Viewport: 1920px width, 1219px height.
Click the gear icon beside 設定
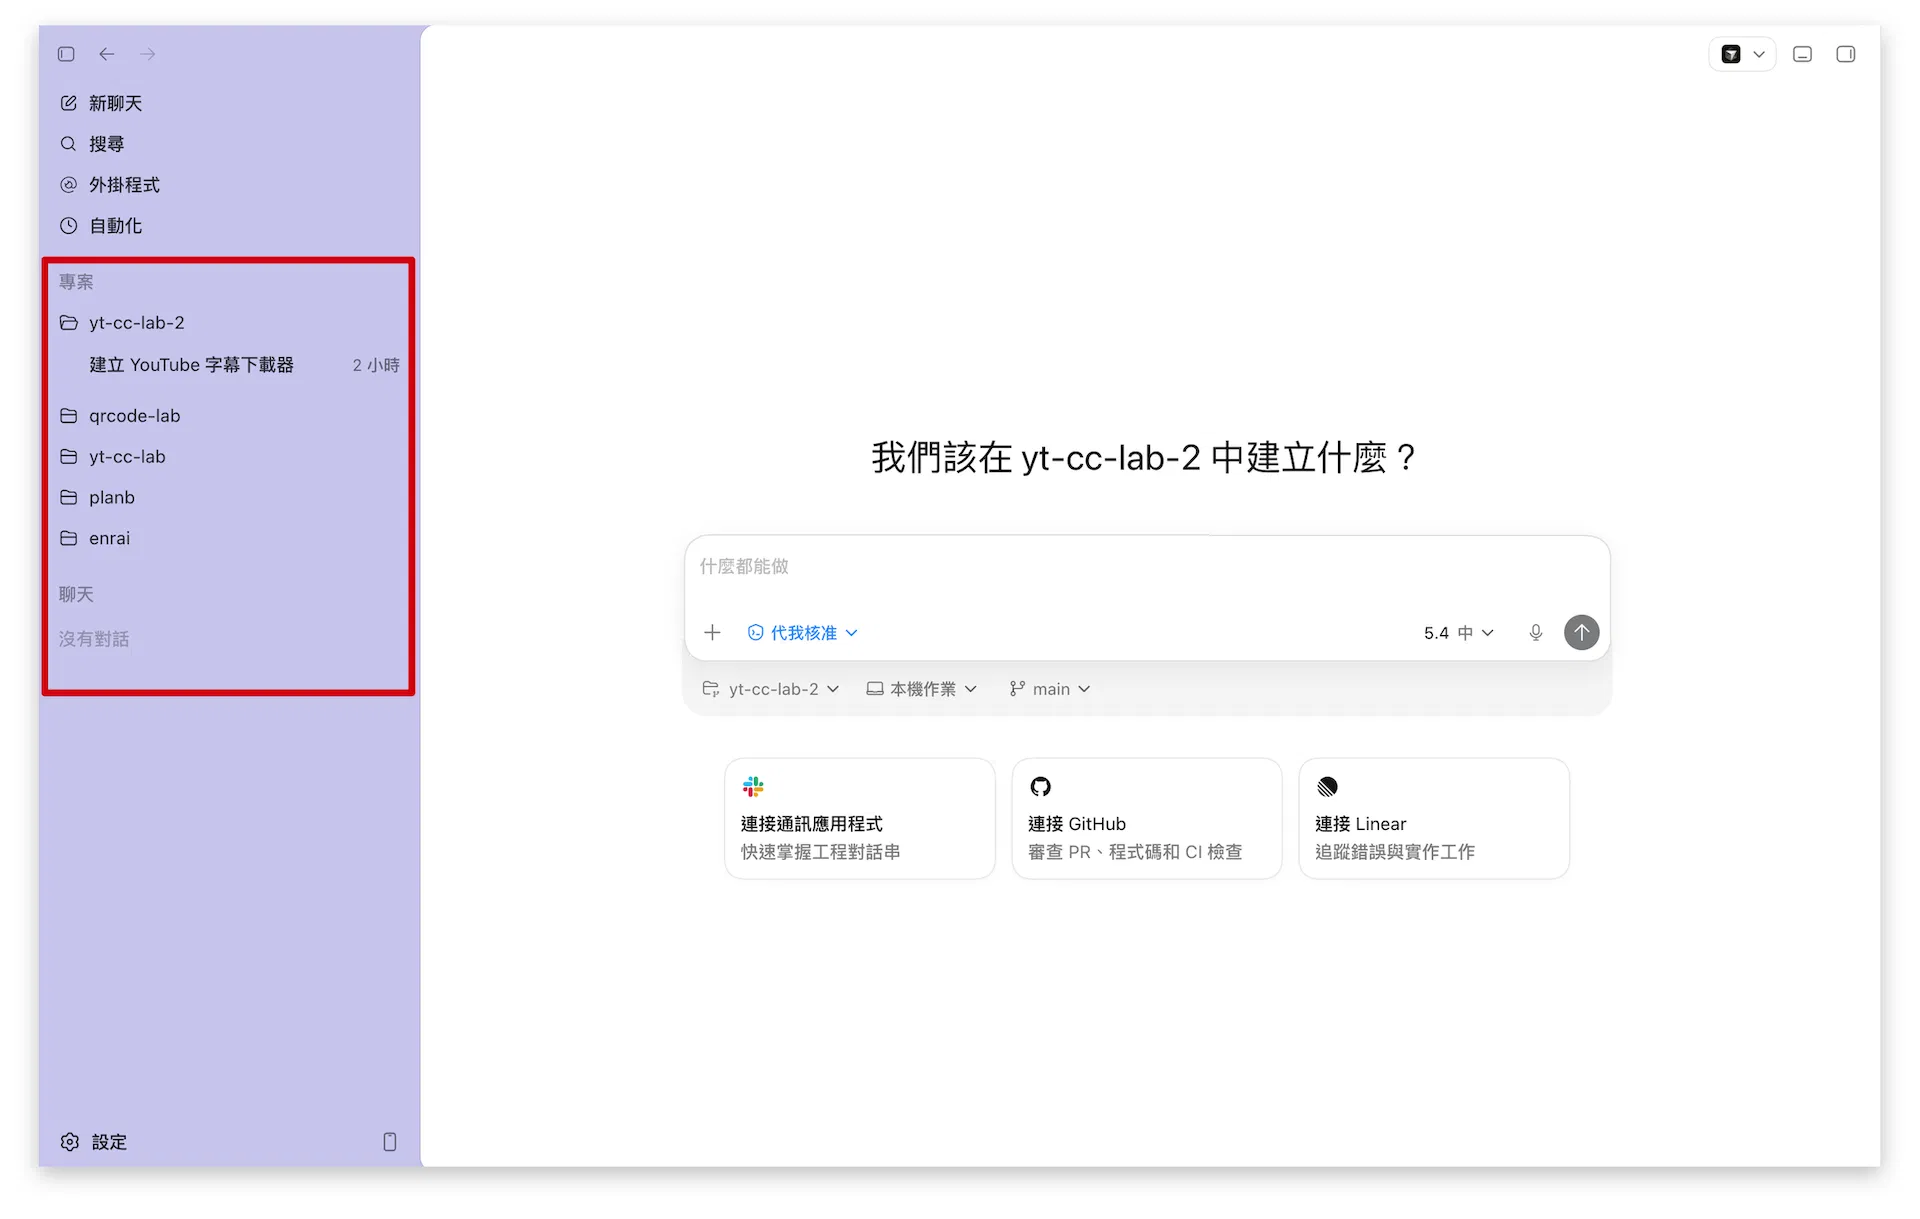coord(69,1142)
